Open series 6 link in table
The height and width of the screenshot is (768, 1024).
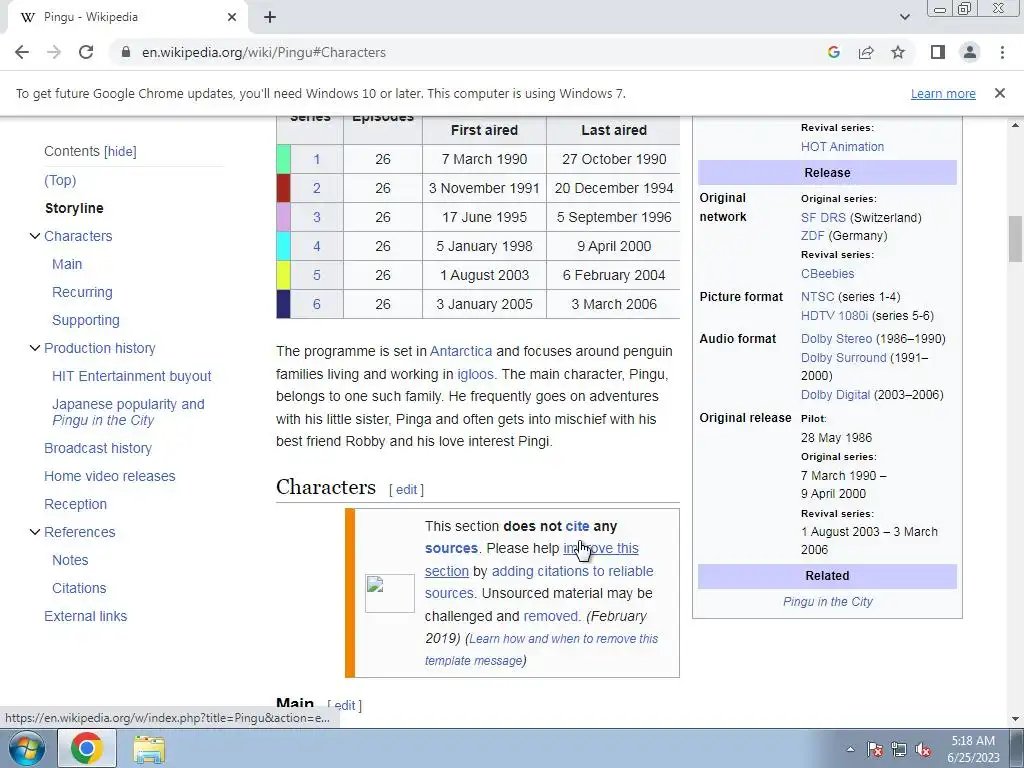[x=317, y=304]
